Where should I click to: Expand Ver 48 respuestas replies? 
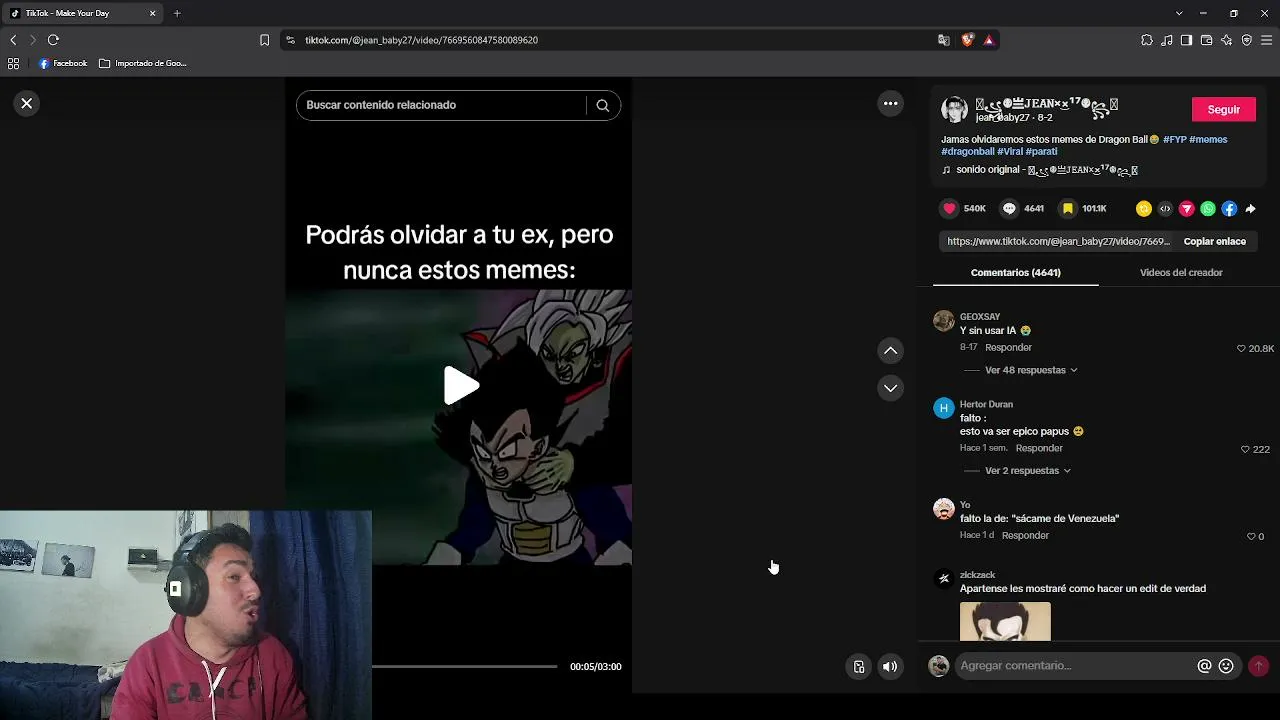click(x=1031, y=370)
